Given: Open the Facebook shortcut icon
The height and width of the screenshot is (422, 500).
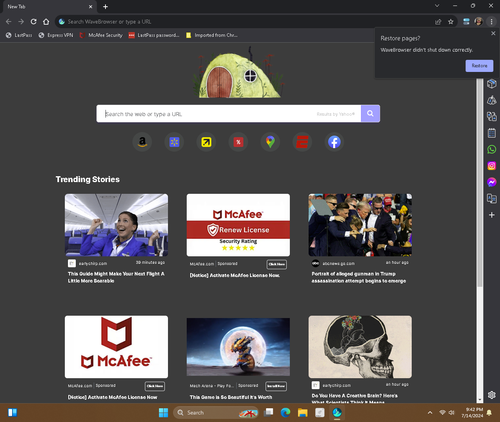Looking at the screenshot, I should (x=334, y=142).
